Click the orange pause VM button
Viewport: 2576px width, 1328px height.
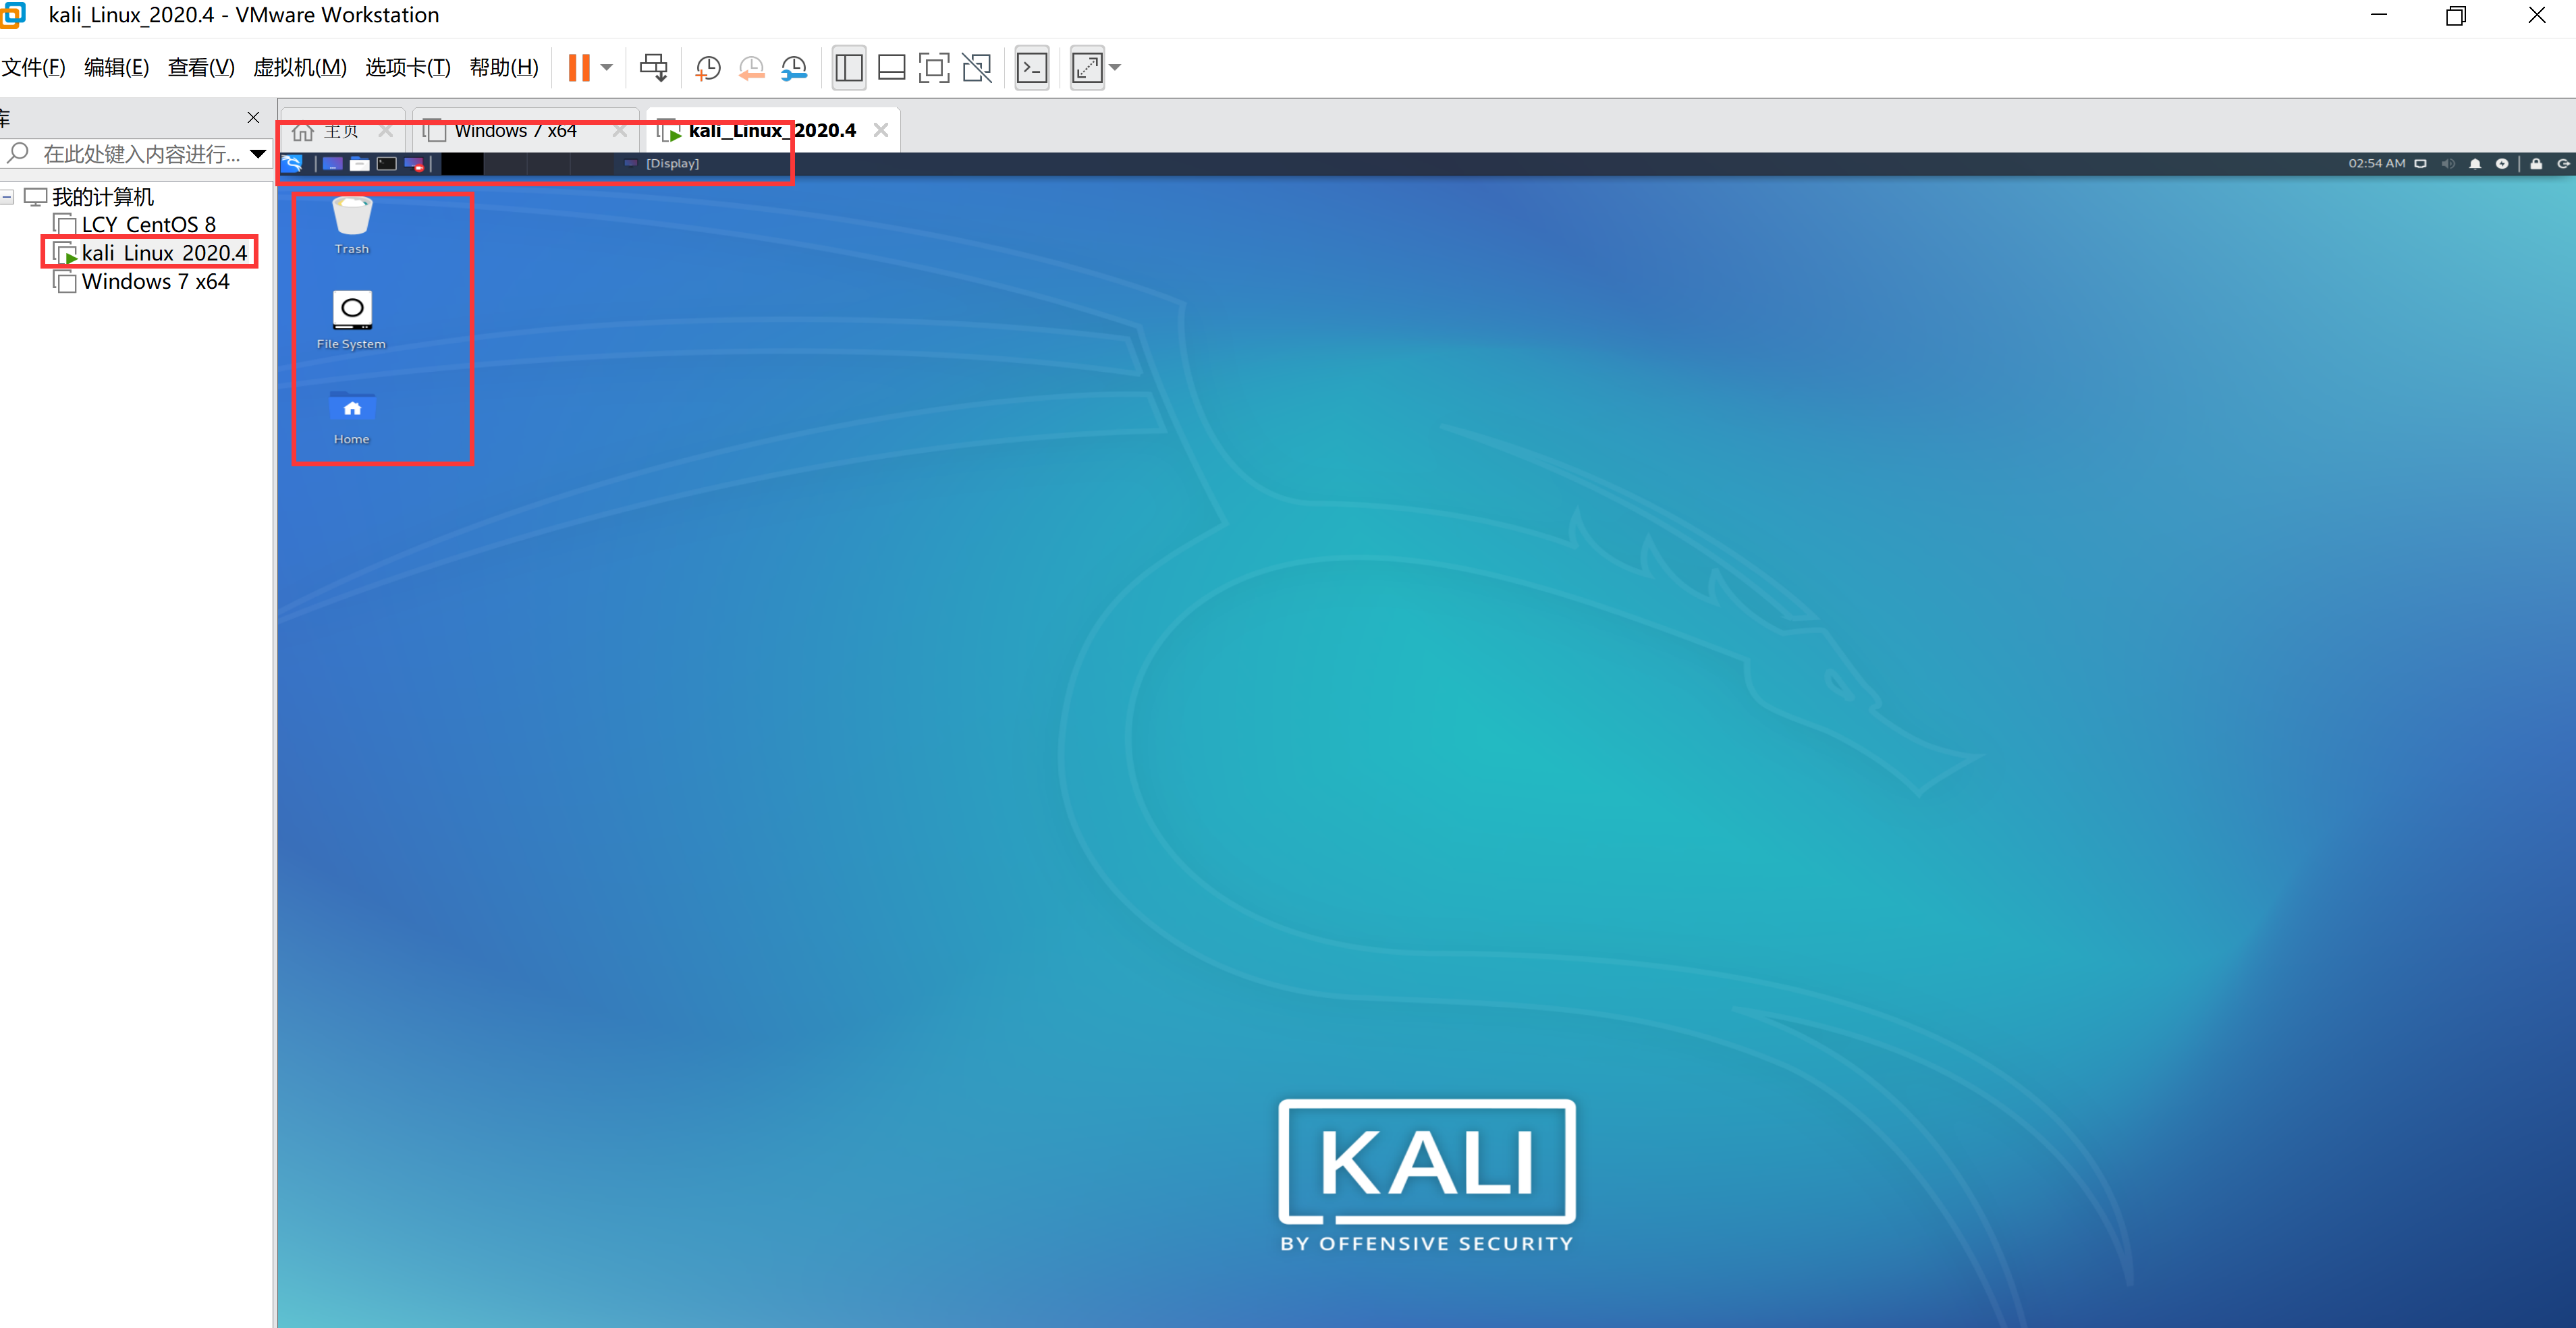coord(579,68)
